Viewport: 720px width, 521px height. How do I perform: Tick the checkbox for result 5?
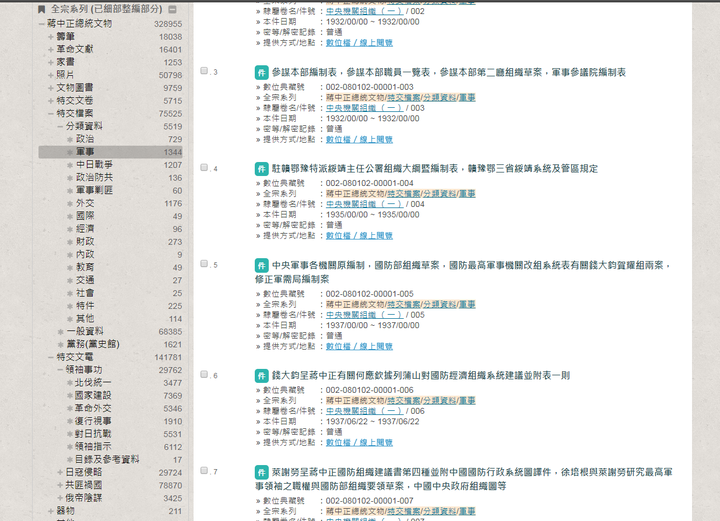coord(204,263)
